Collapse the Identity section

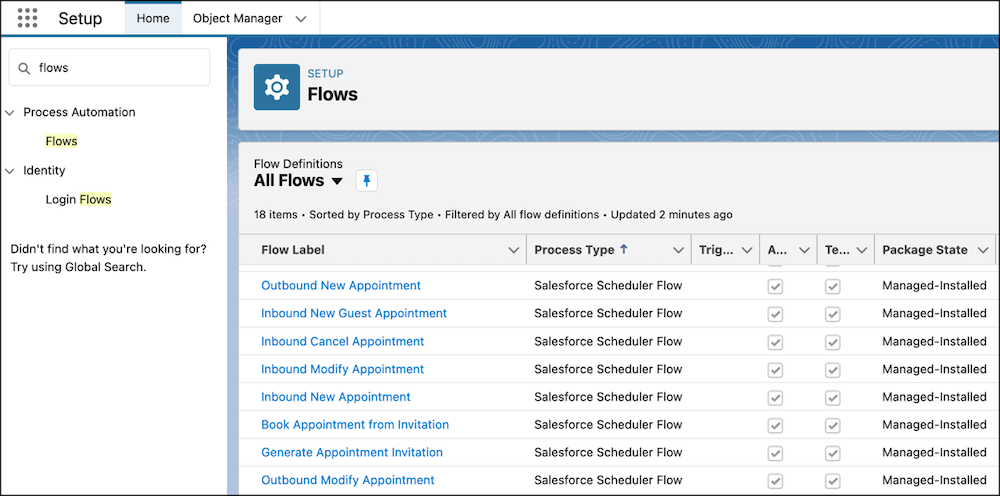coord(10,171)
